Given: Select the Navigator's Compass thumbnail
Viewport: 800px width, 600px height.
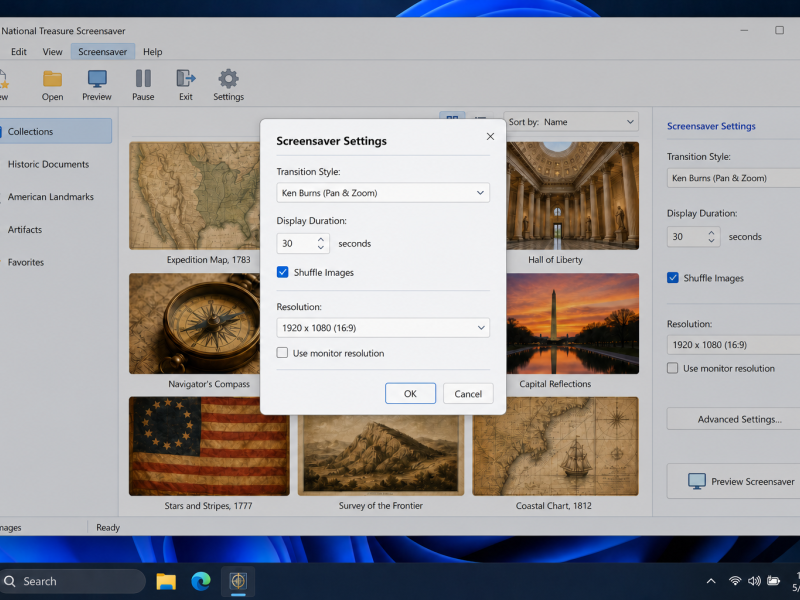Looking at the screenshot, I should tap(194, 323).
